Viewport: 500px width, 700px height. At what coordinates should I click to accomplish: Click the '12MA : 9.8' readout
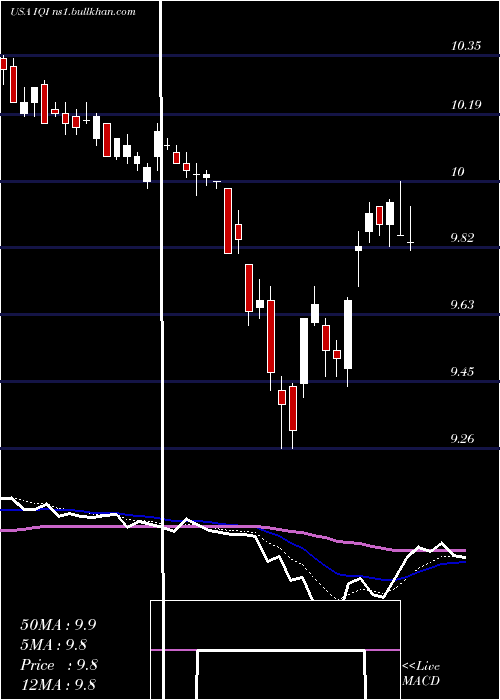tap(58, 684)
